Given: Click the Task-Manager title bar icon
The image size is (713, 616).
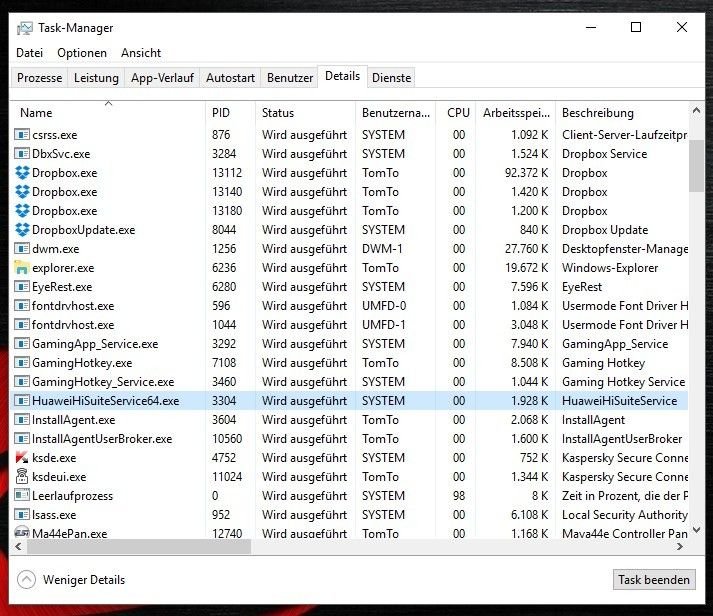Looking at the screenshot, I should (x=25, y=28).
